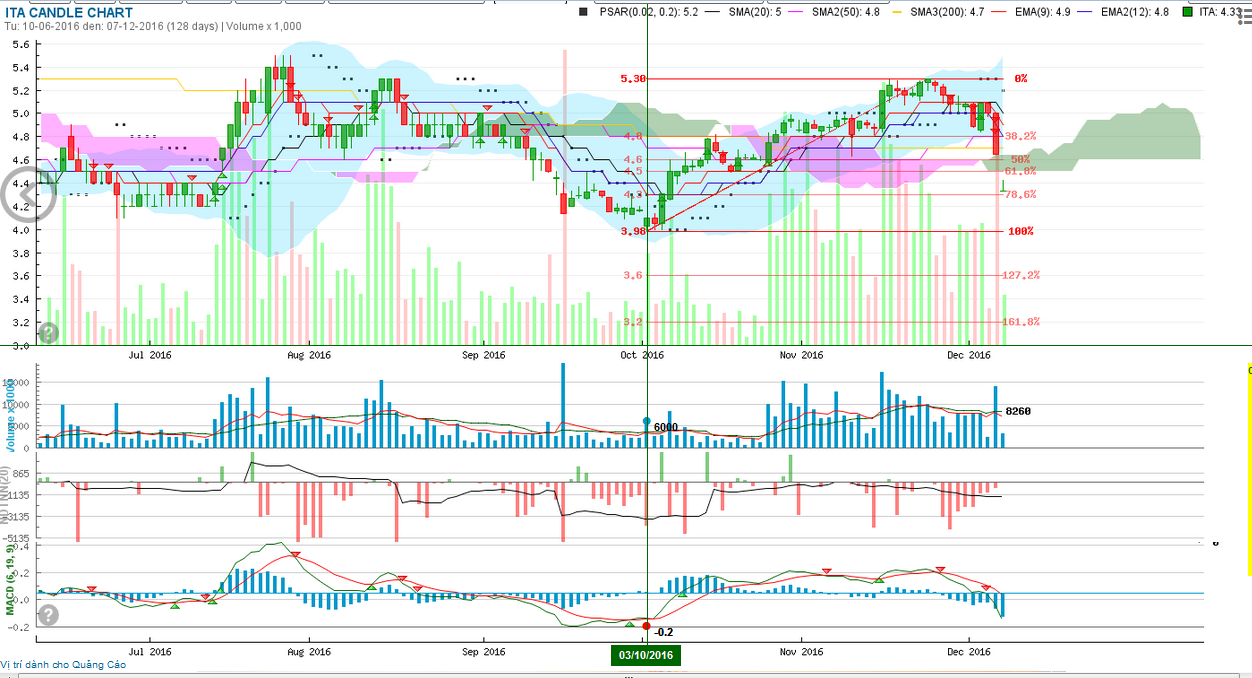Open help icon in candle chart panel

point(49,333)
